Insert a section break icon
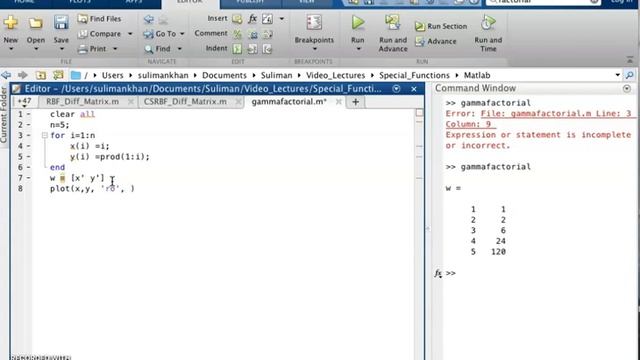Screen dimensions: 640x360 (237, 19)
